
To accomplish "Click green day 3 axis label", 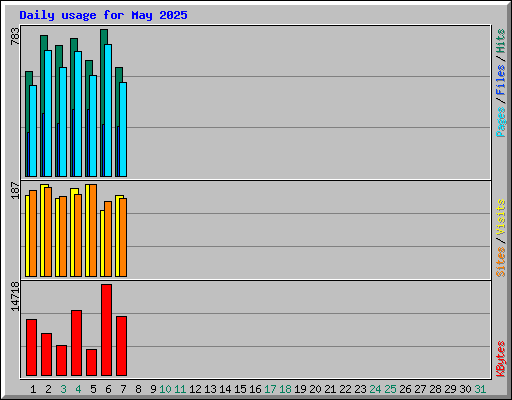I will tap(63, 389).
